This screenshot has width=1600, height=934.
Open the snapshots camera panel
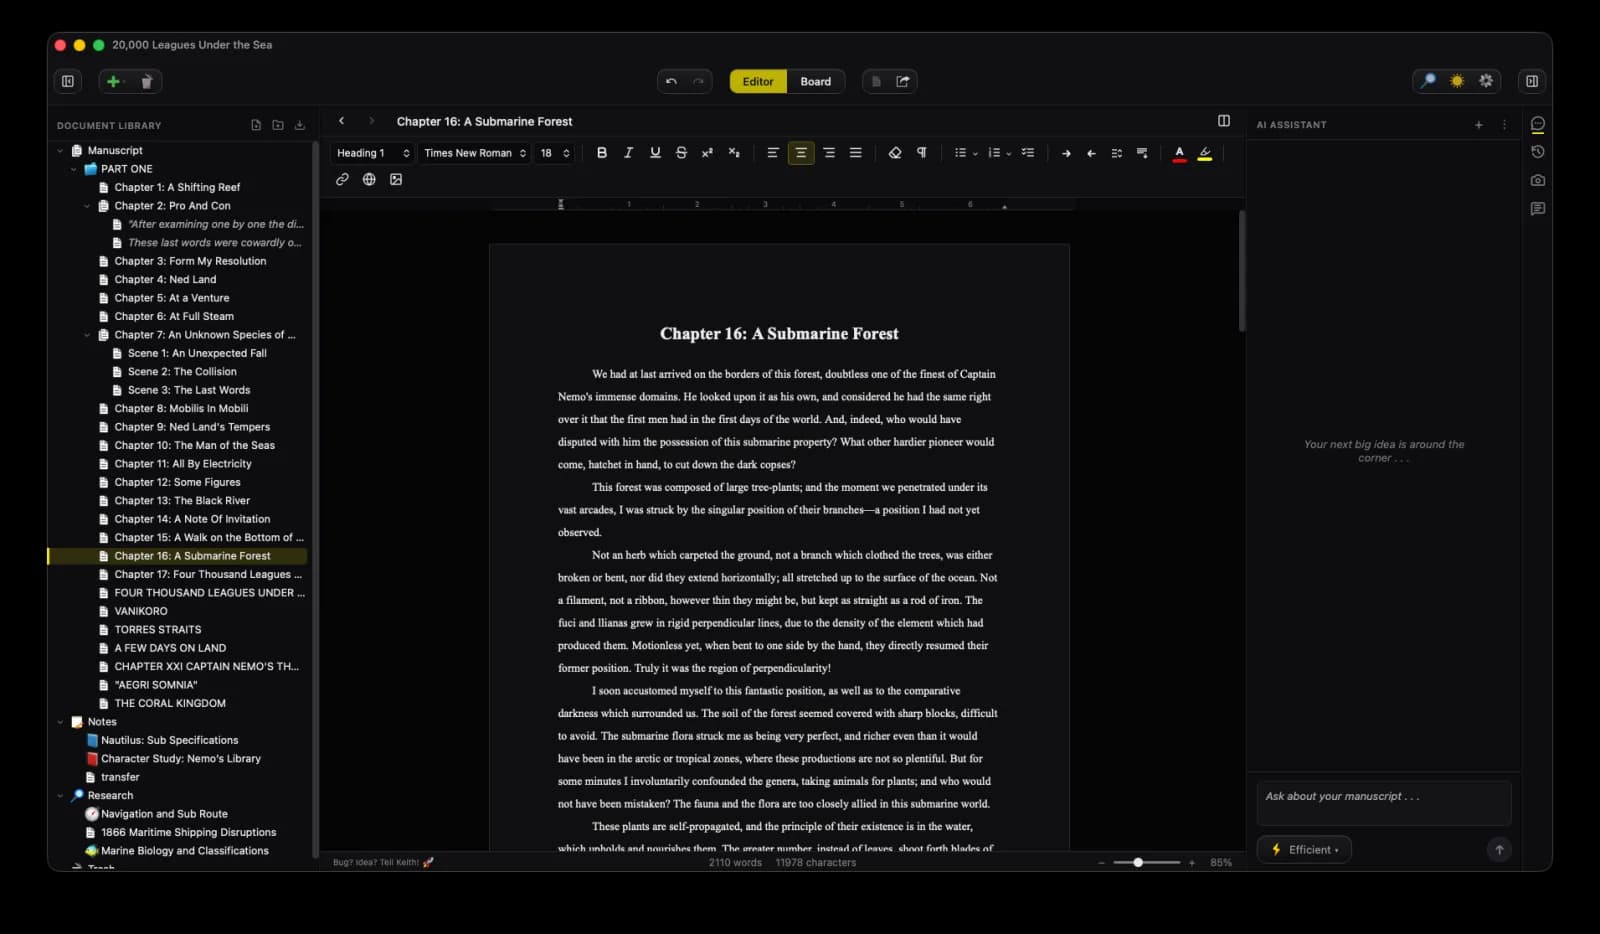(1538, 180)
